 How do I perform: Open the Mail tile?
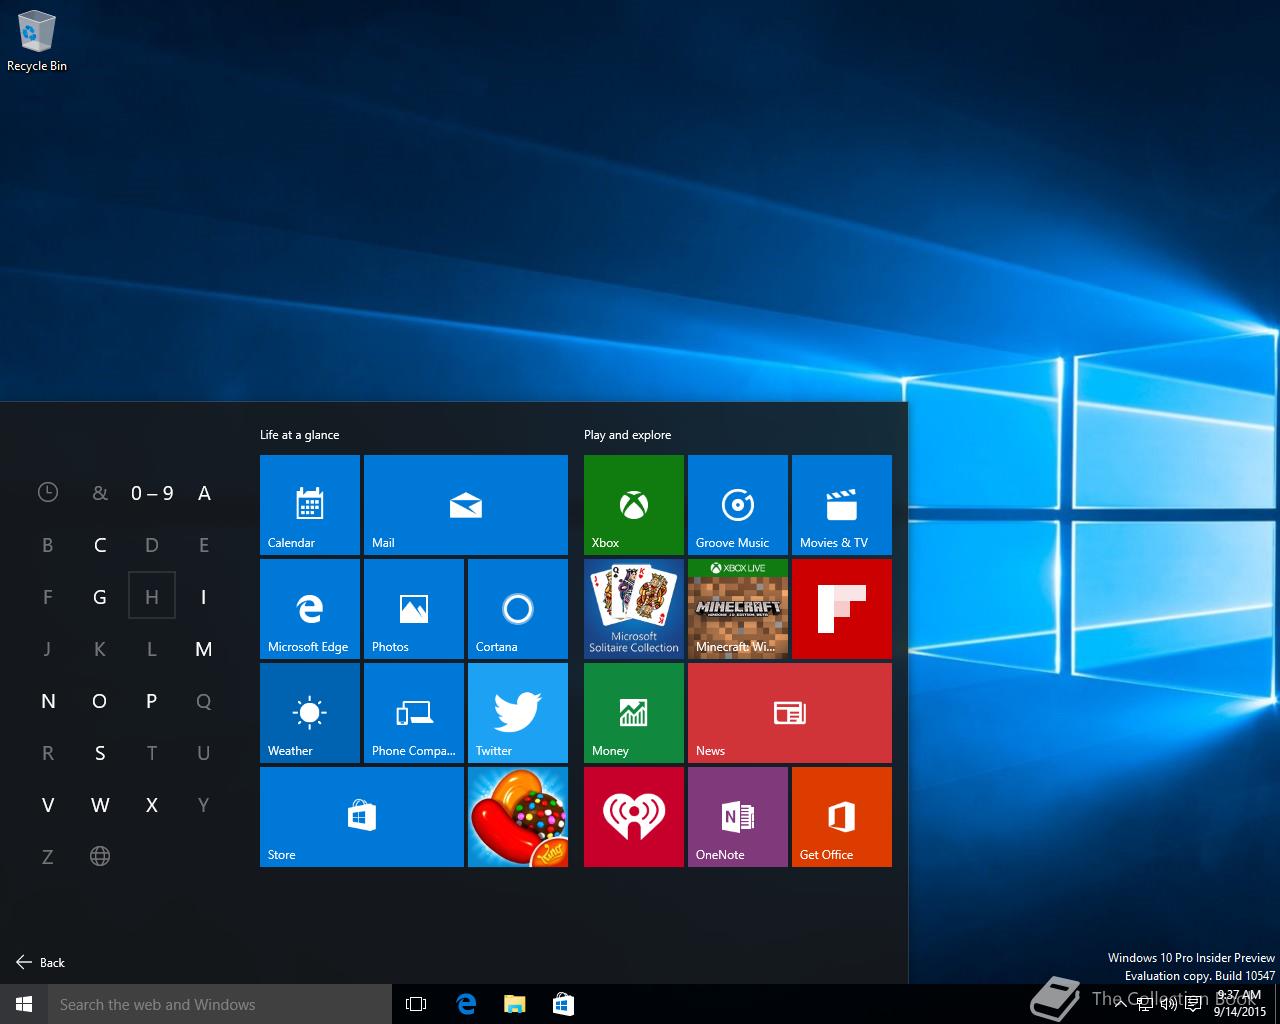466,505
